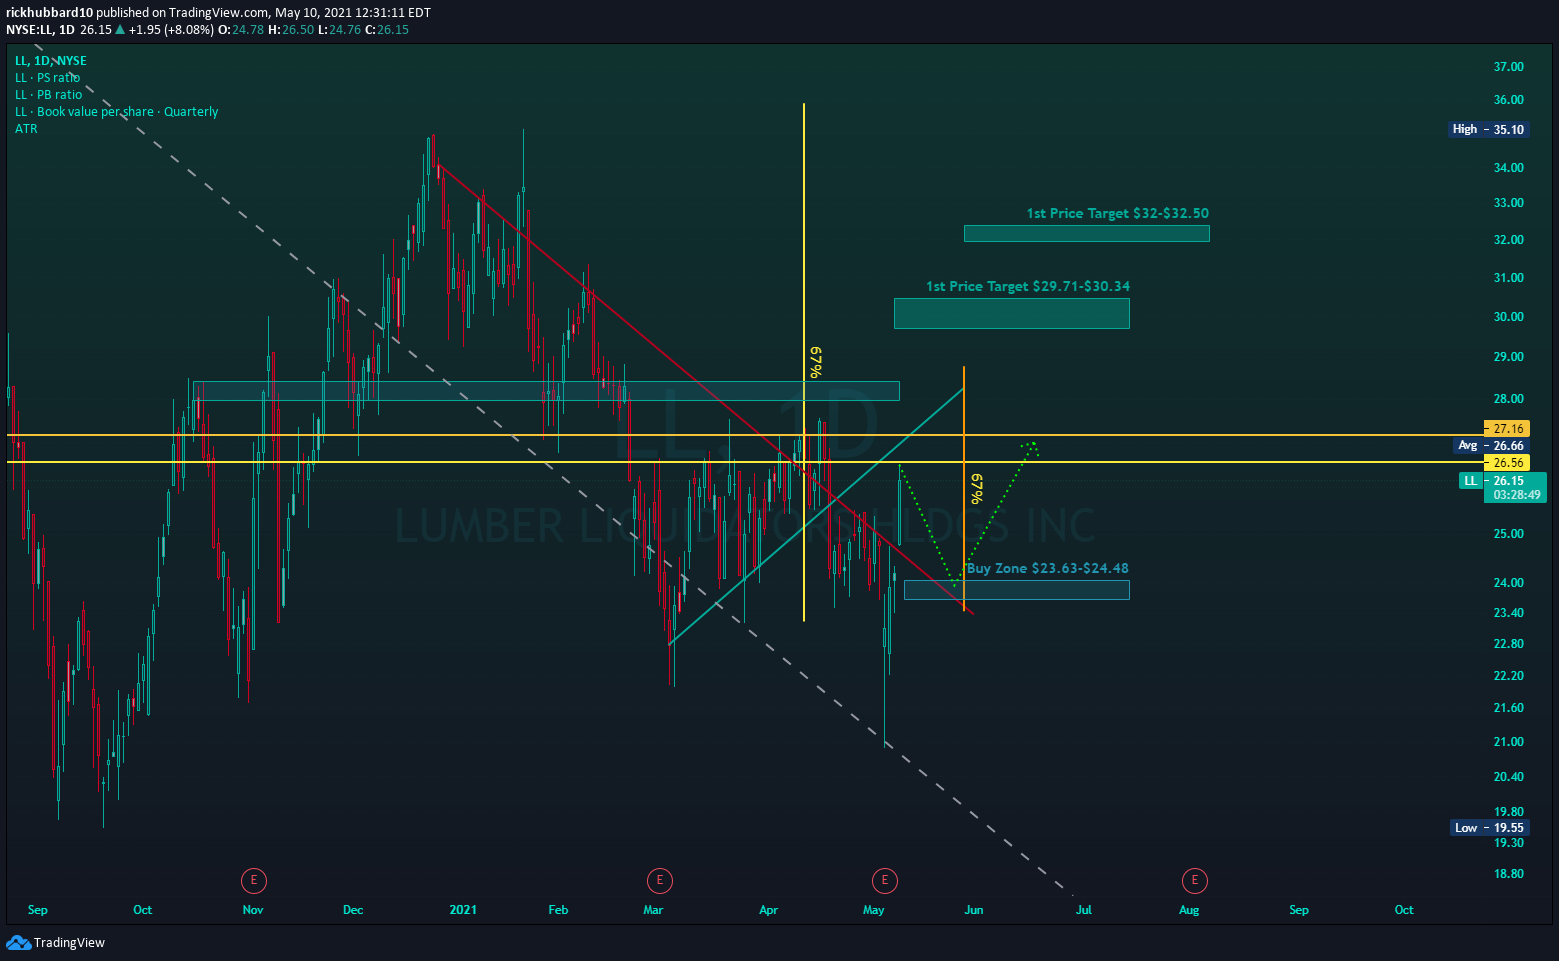Click the Avg 26.66 price label
The image size is (1559, 961).
tap(1490, 446)
